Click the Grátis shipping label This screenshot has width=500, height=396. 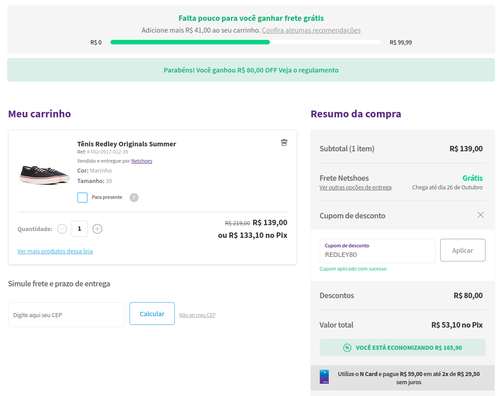tap(472, 178)
